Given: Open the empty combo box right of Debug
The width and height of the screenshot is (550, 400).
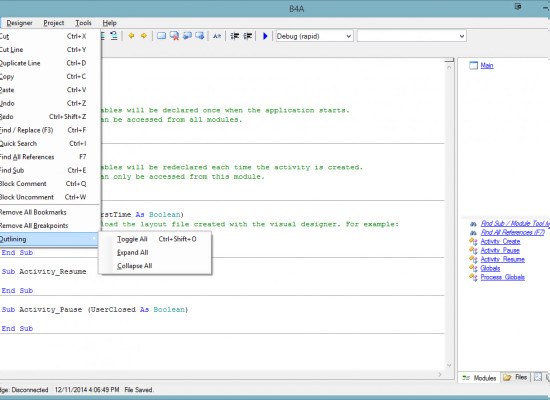Looking at the screenshot, I should [412, 36].
